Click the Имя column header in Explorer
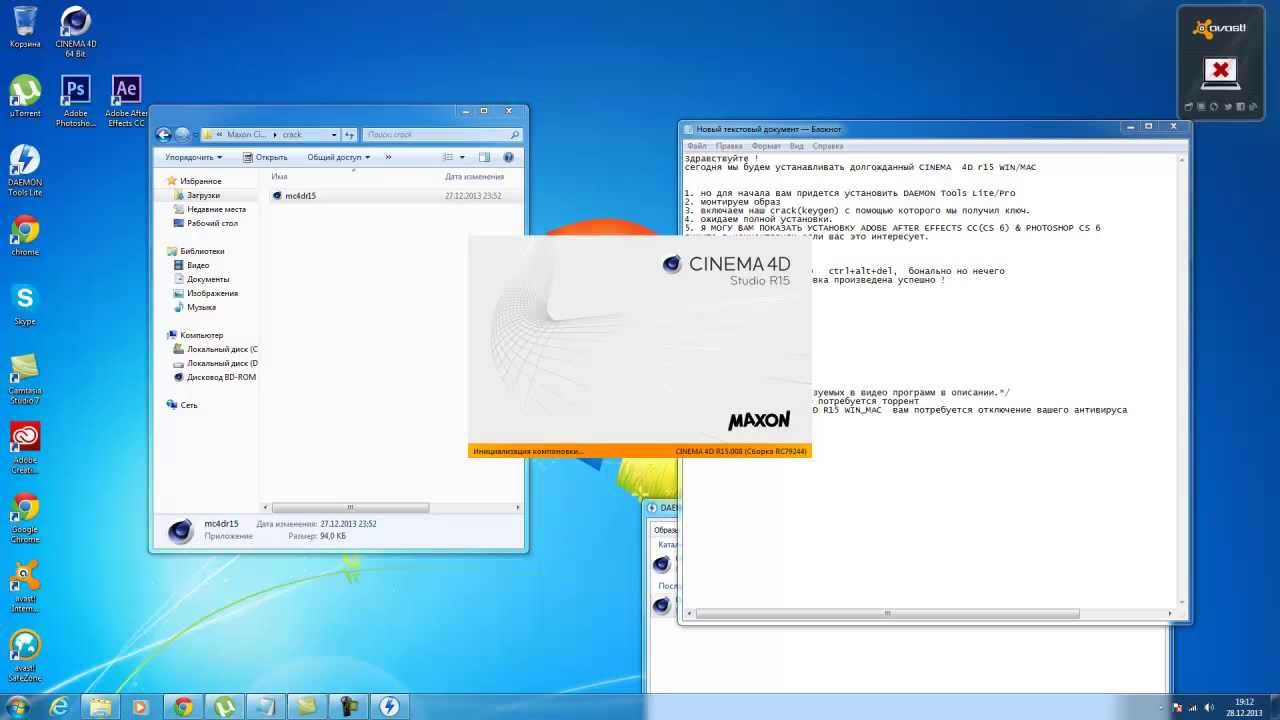 coord(279,177)
